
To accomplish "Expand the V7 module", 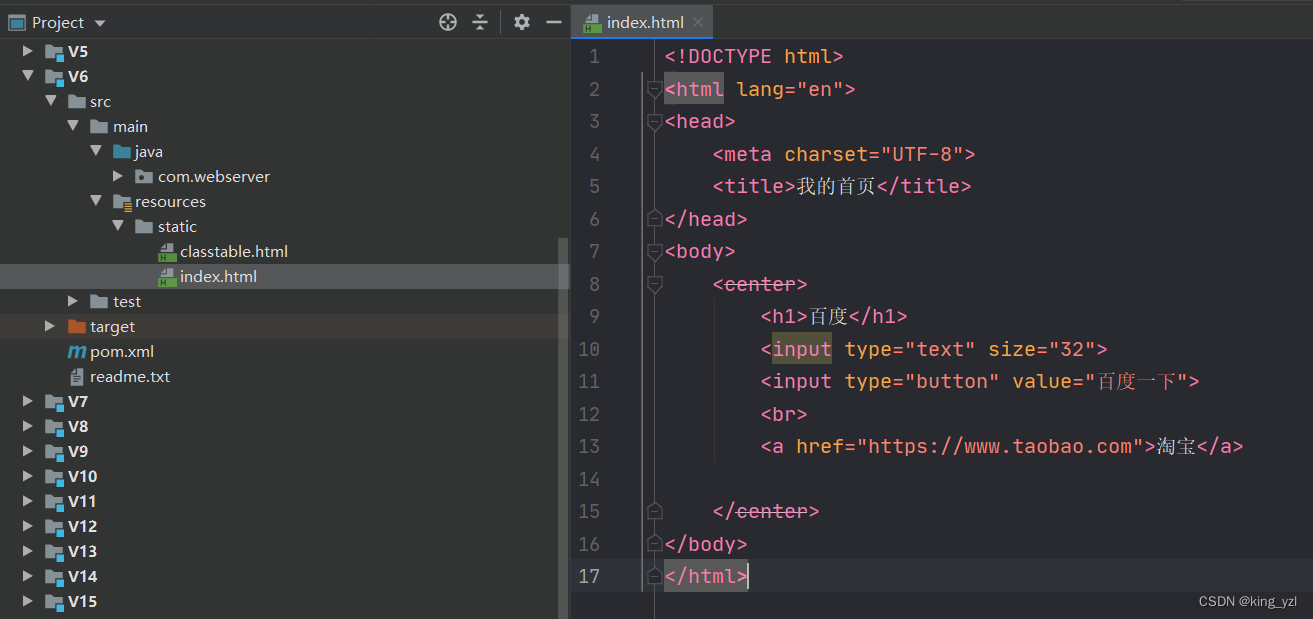I will 28,401.
